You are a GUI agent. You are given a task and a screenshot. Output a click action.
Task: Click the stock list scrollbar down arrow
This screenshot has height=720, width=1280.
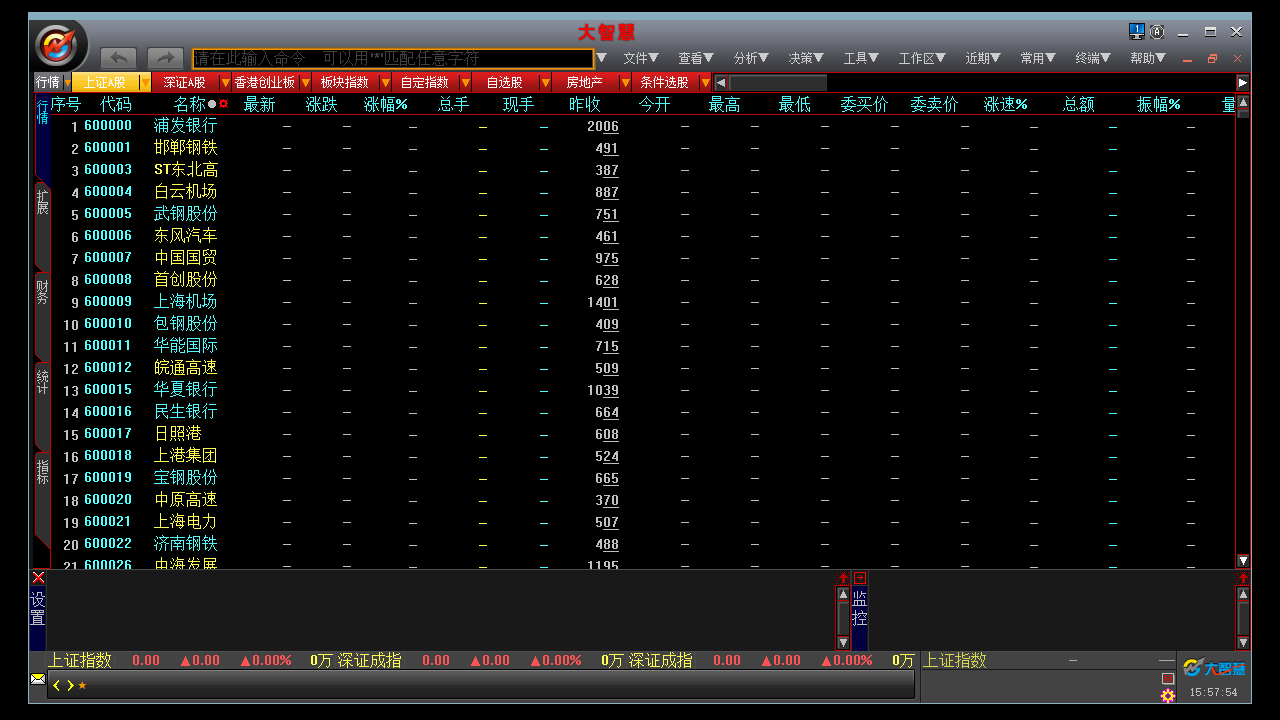[1243, 561]
